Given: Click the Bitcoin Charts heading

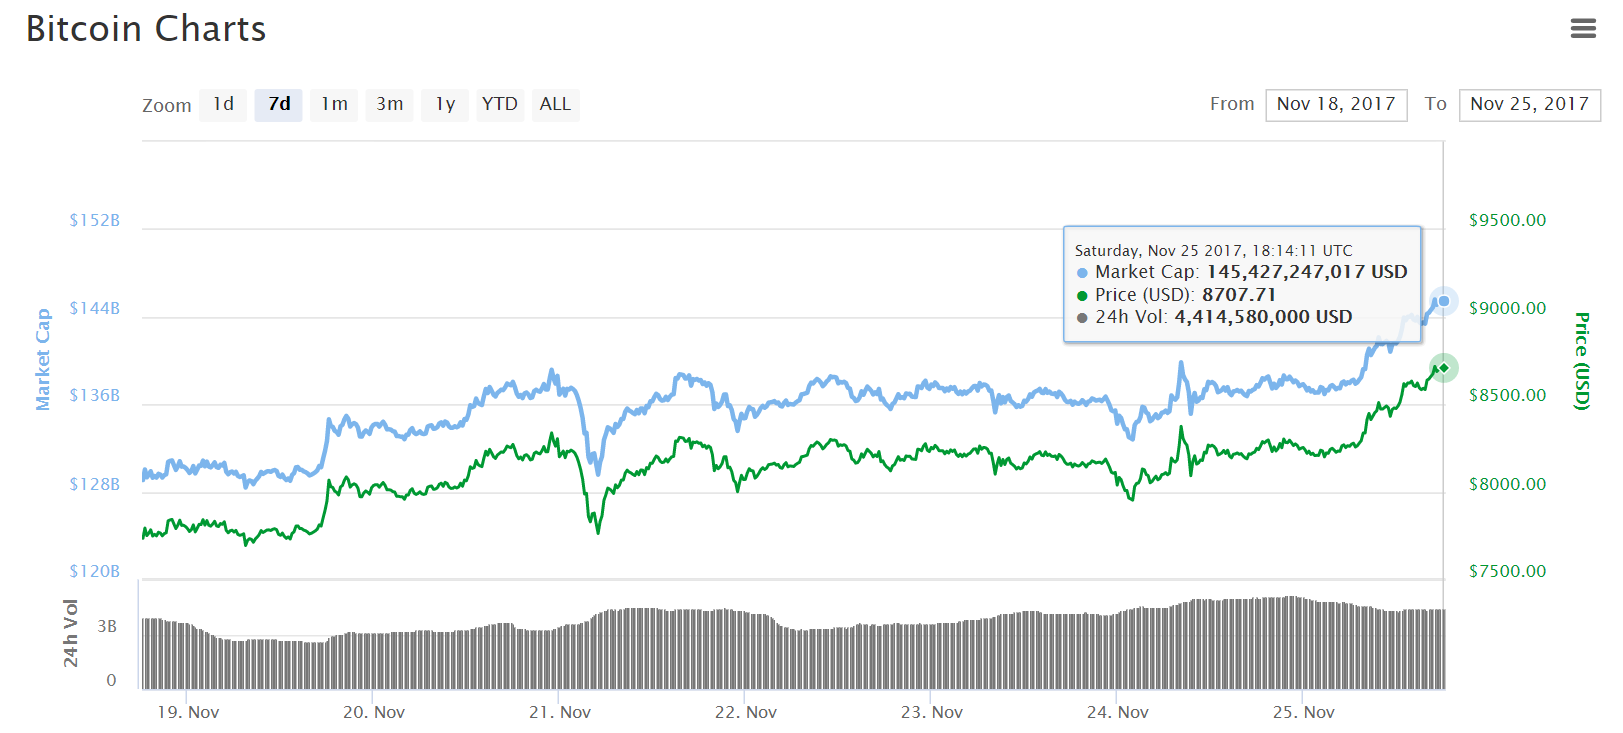Looking at the screenshot, I should 146,29.
